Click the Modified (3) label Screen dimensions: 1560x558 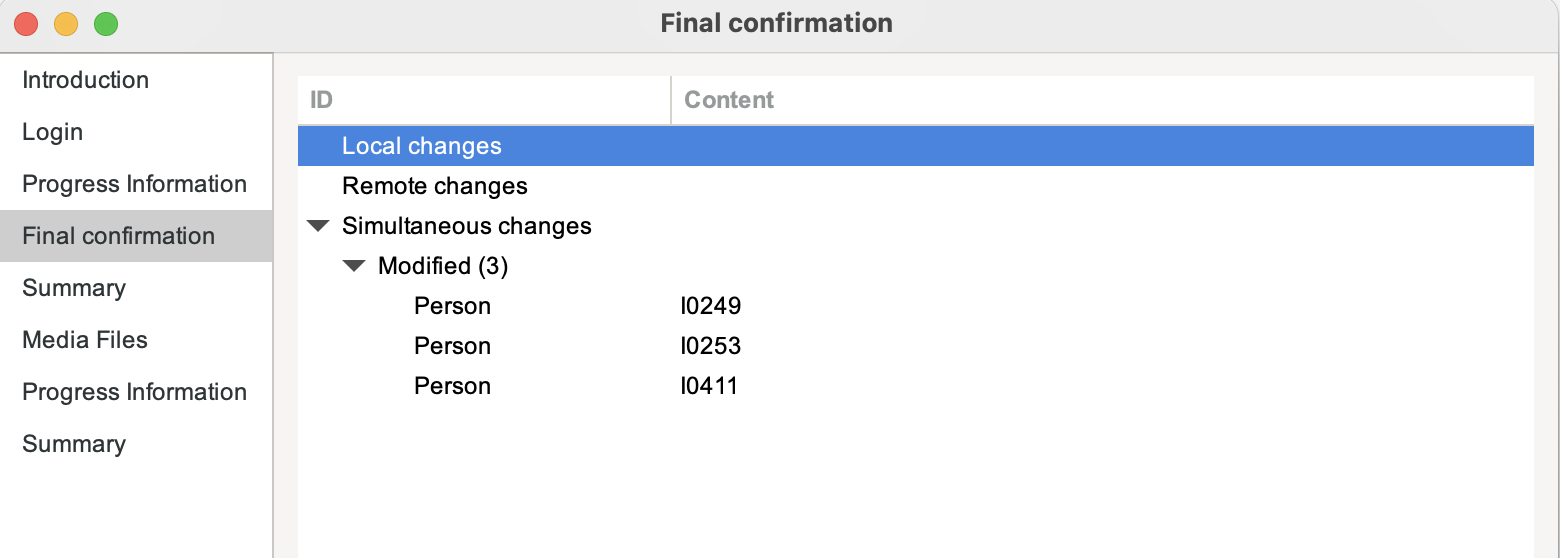442,266
